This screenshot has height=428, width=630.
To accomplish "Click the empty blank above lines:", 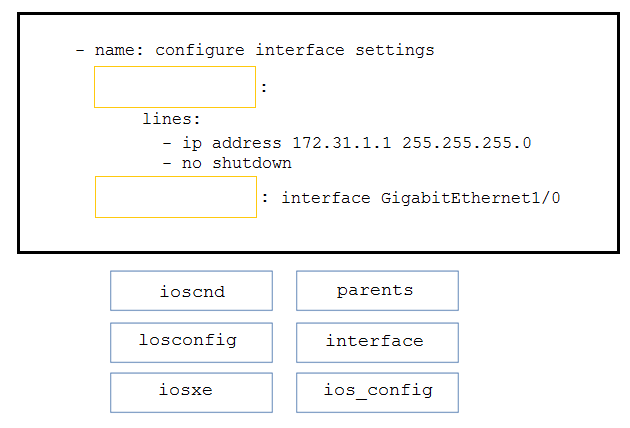I will (x=175, y=87).
